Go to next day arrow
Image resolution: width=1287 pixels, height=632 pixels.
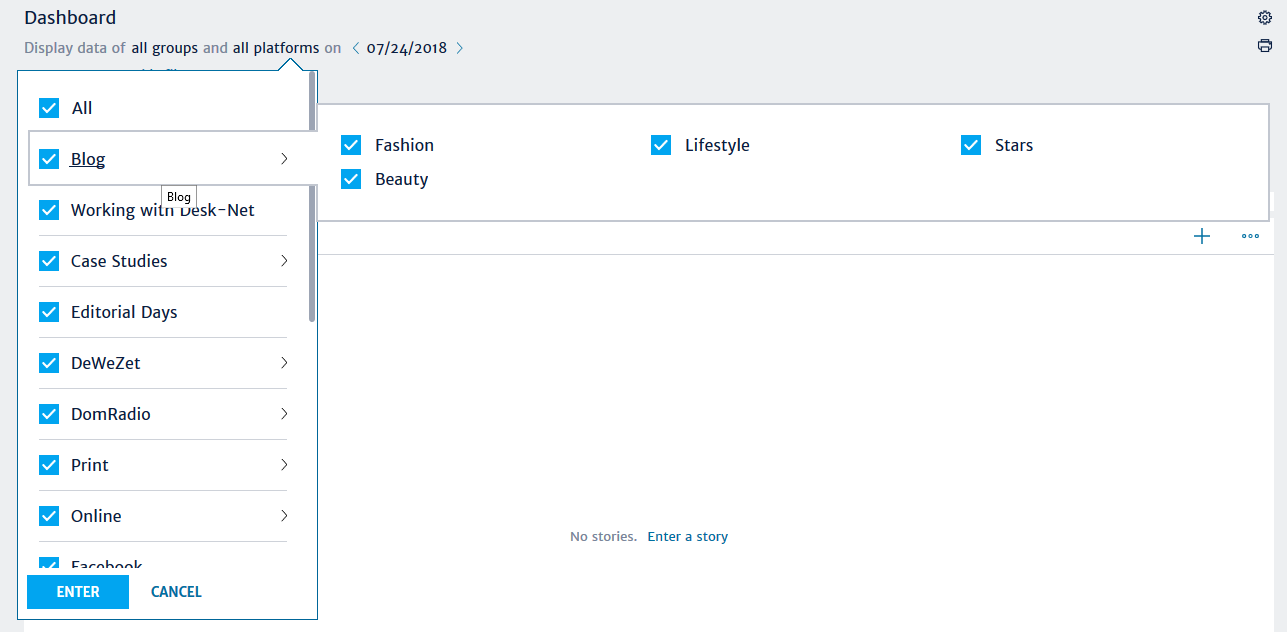(x=459, y=48)
